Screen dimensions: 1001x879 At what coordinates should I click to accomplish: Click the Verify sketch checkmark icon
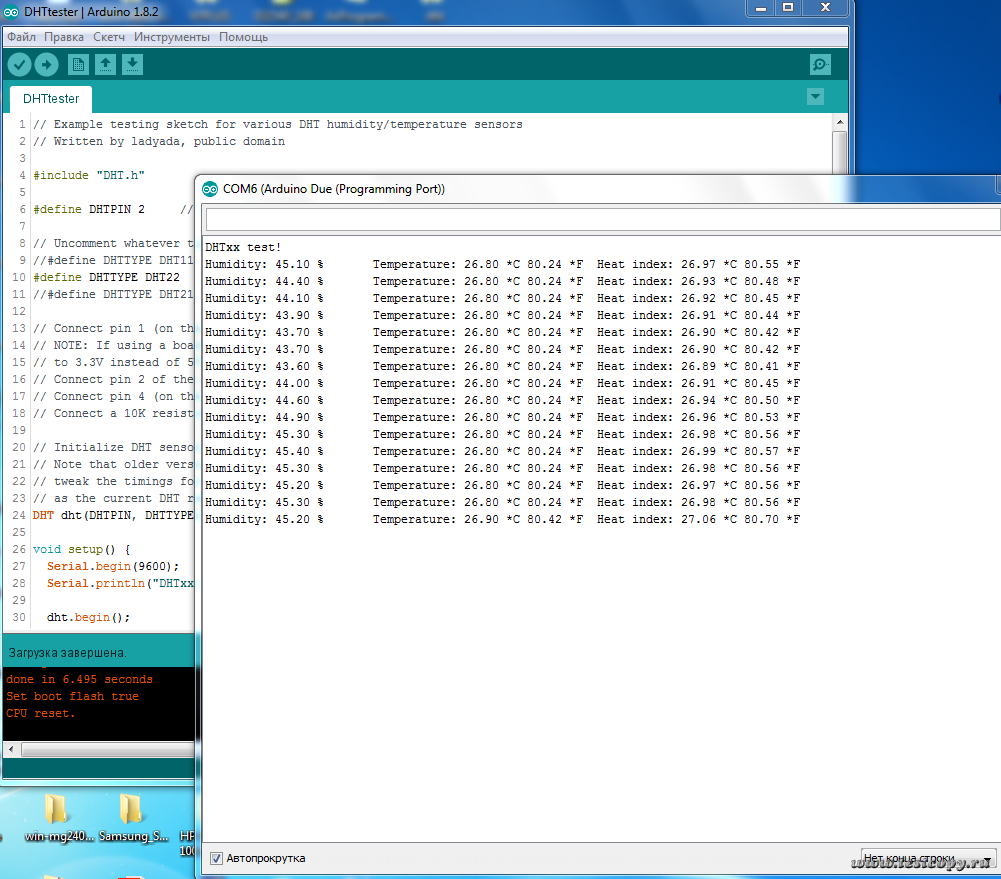click(20, 65)
